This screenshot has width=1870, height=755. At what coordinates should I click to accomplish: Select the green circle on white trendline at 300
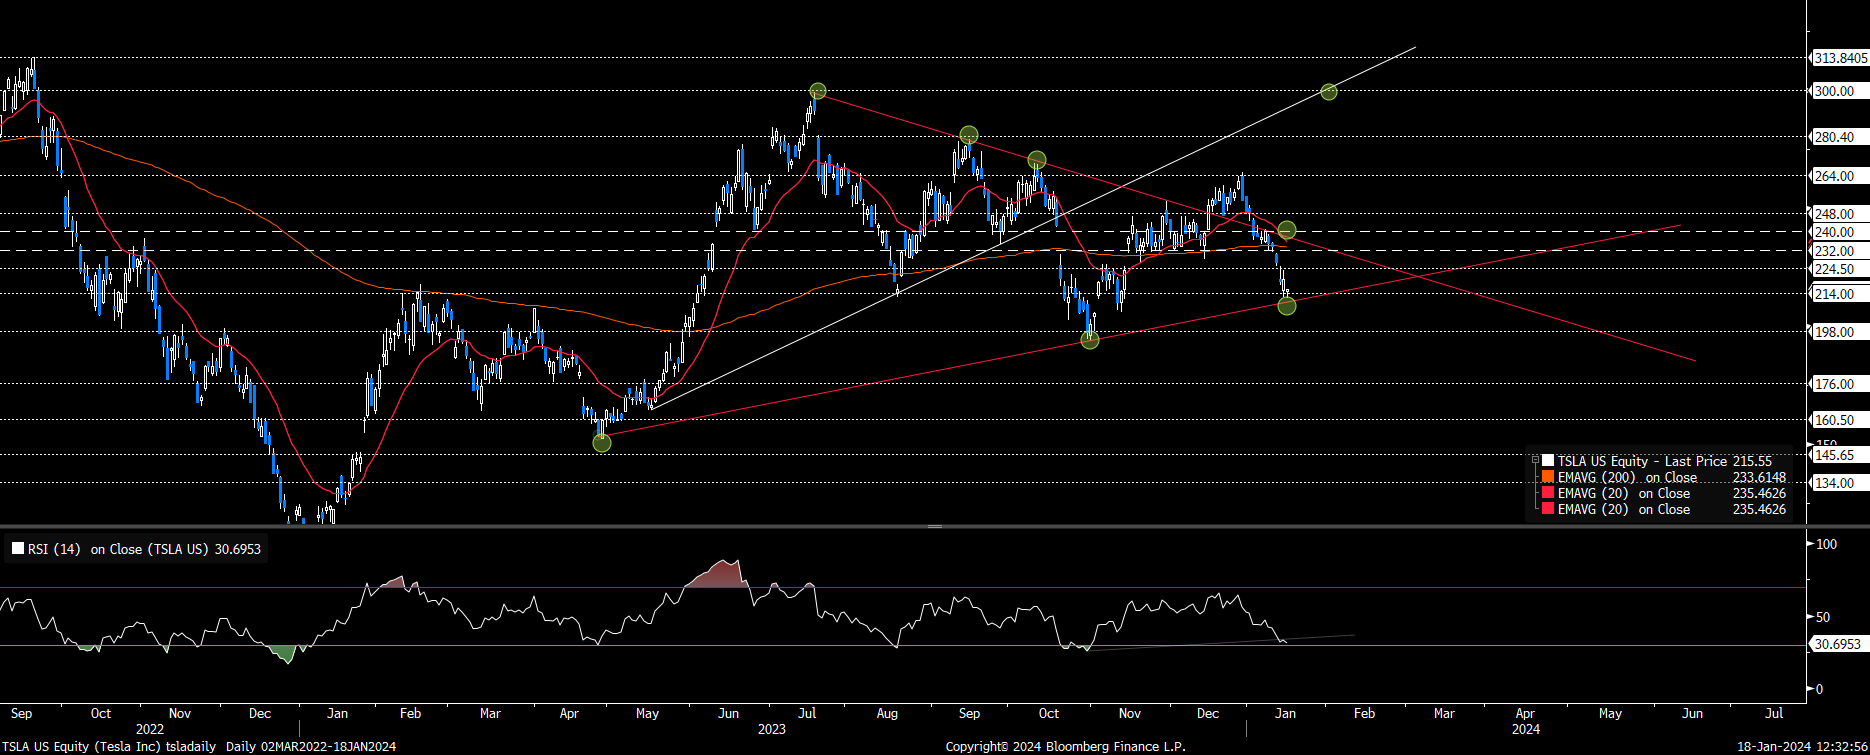[1329, 92]
